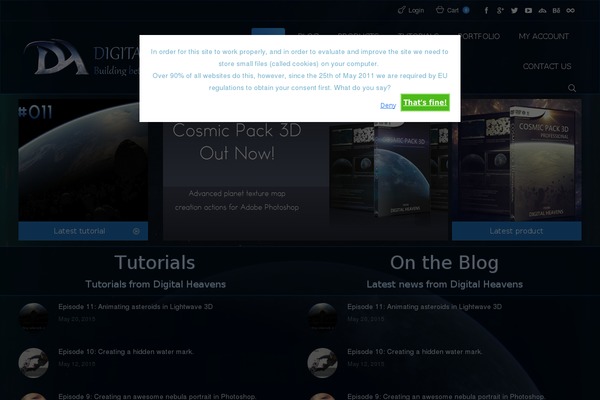This screenshot has height=400, width=600.
Task: Click May 12, 2015 date under On the Blog
Action: [x=365, y=364]
